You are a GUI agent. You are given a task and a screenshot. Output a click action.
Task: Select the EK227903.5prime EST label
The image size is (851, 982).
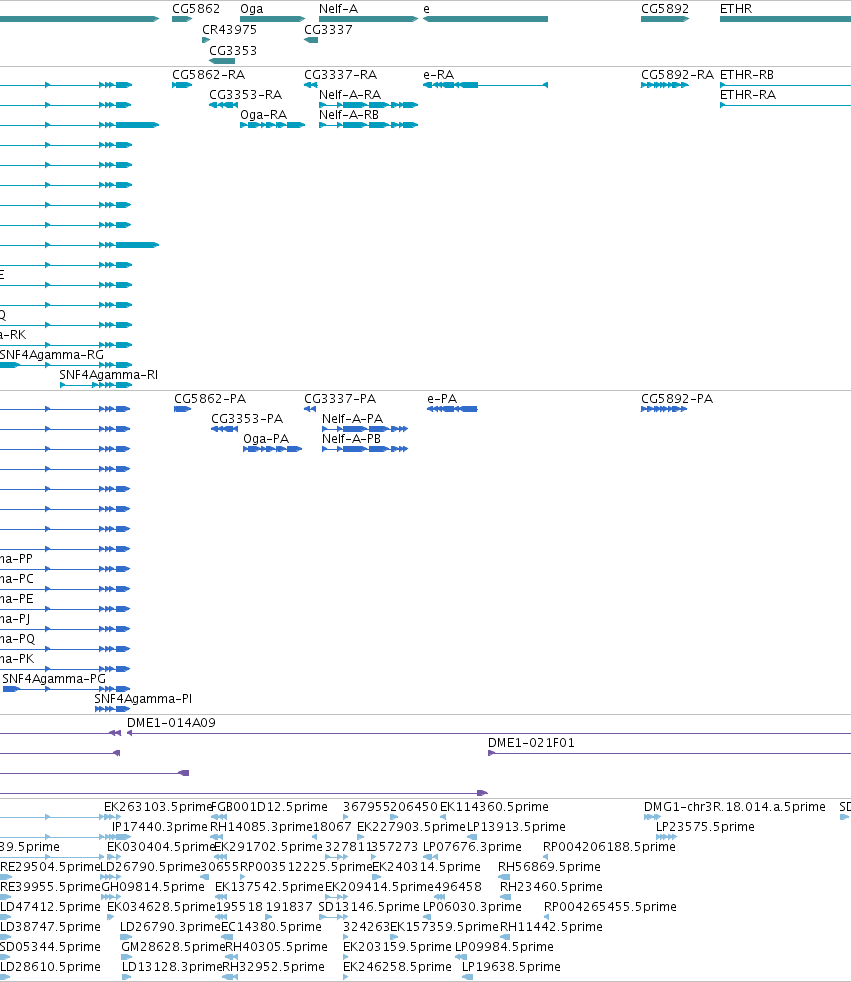click(411, 827)
